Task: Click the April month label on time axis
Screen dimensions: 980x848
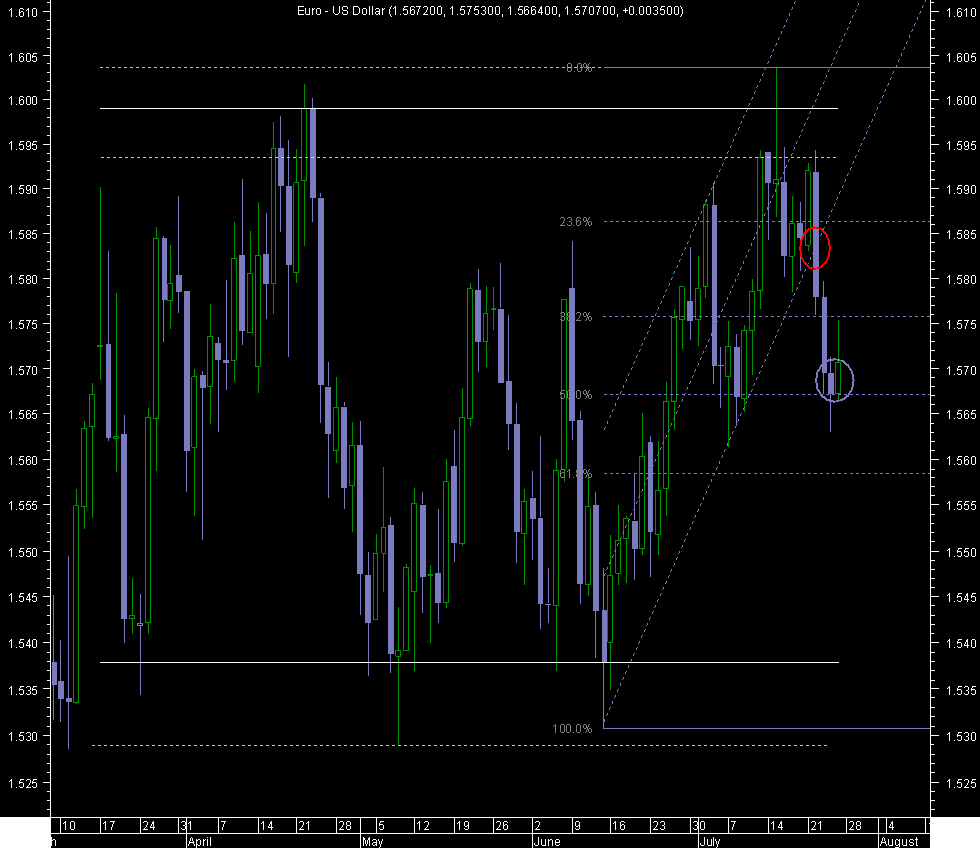Action: coord(200,841)
